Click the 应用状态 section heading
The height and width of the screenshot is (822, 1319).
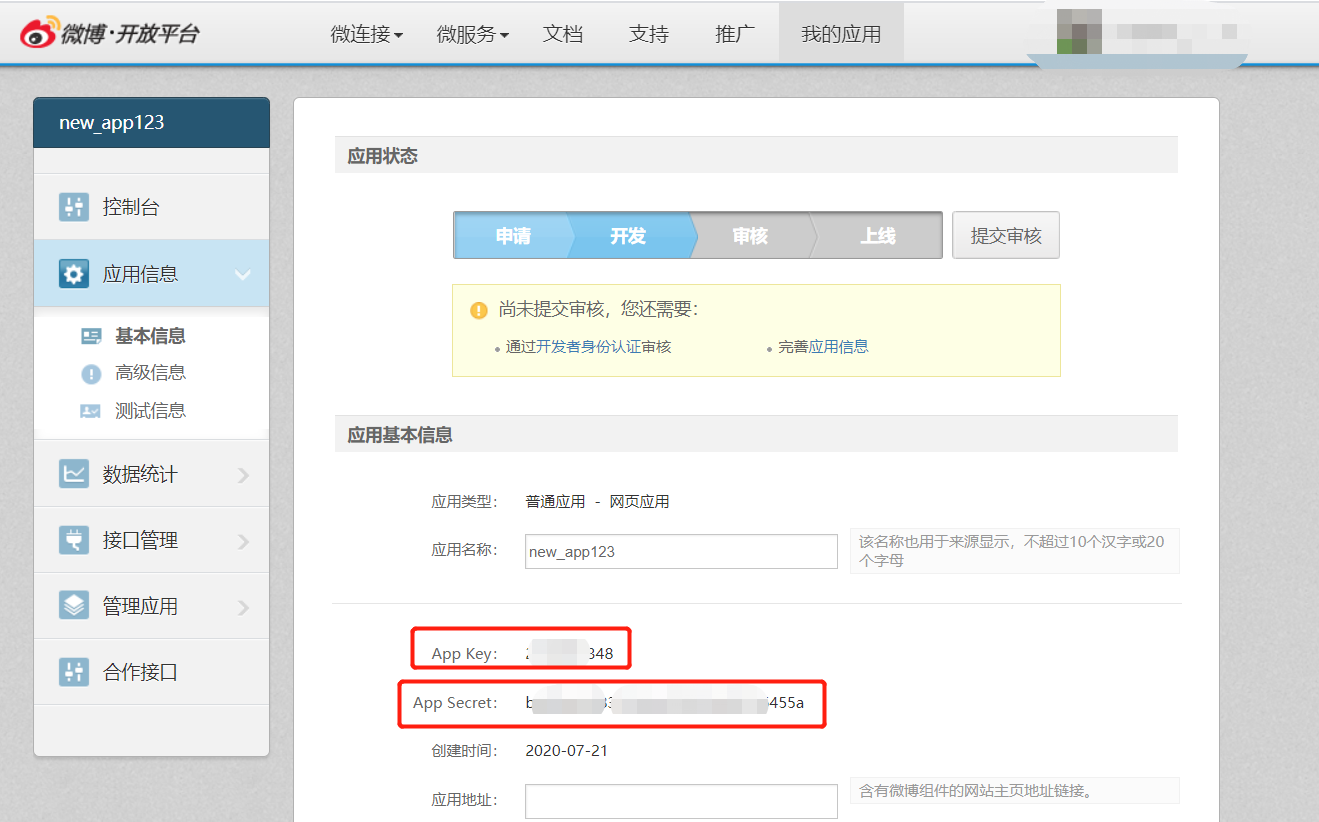pos(382,156)
